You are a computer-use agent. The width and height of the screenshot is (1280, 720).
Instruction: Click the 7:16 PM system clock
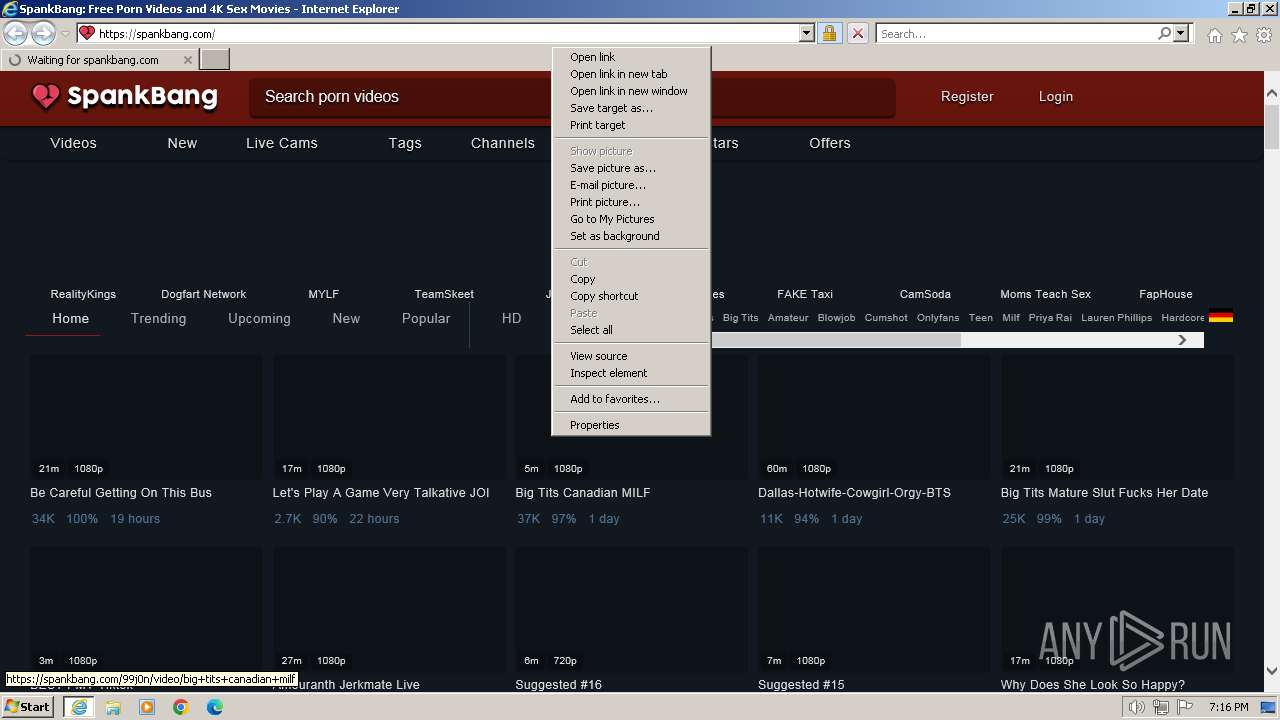[x=1228, y=707]
